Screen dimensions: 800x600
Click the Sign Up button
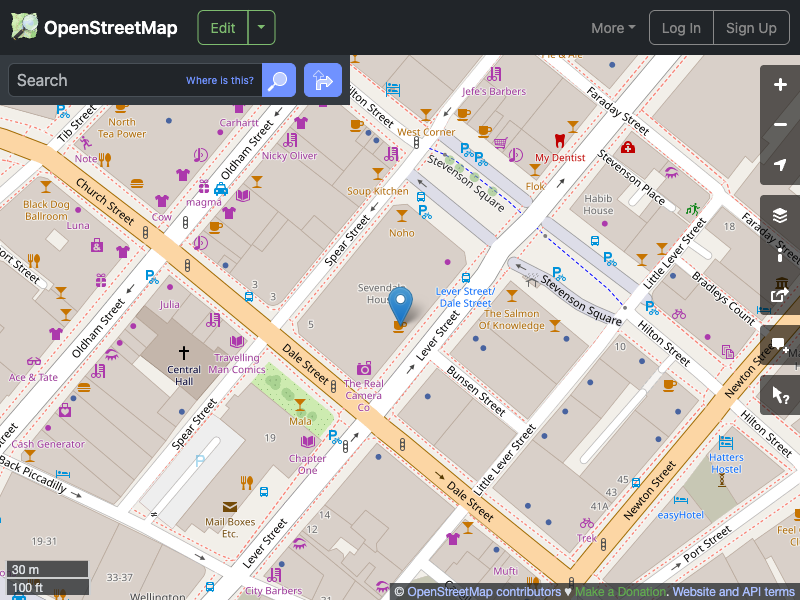(752, 28)
